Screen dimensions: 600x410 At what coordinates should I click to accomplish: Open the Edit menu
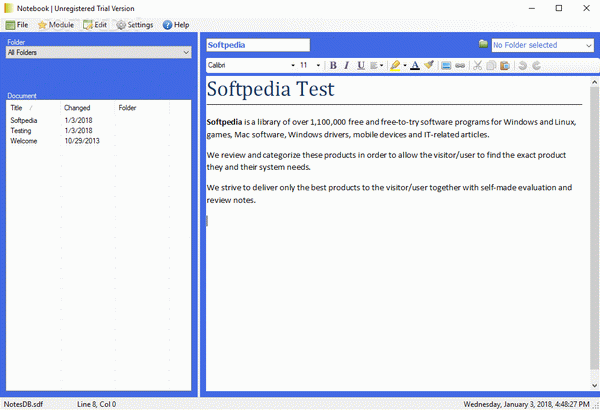(x=95, y=25)
